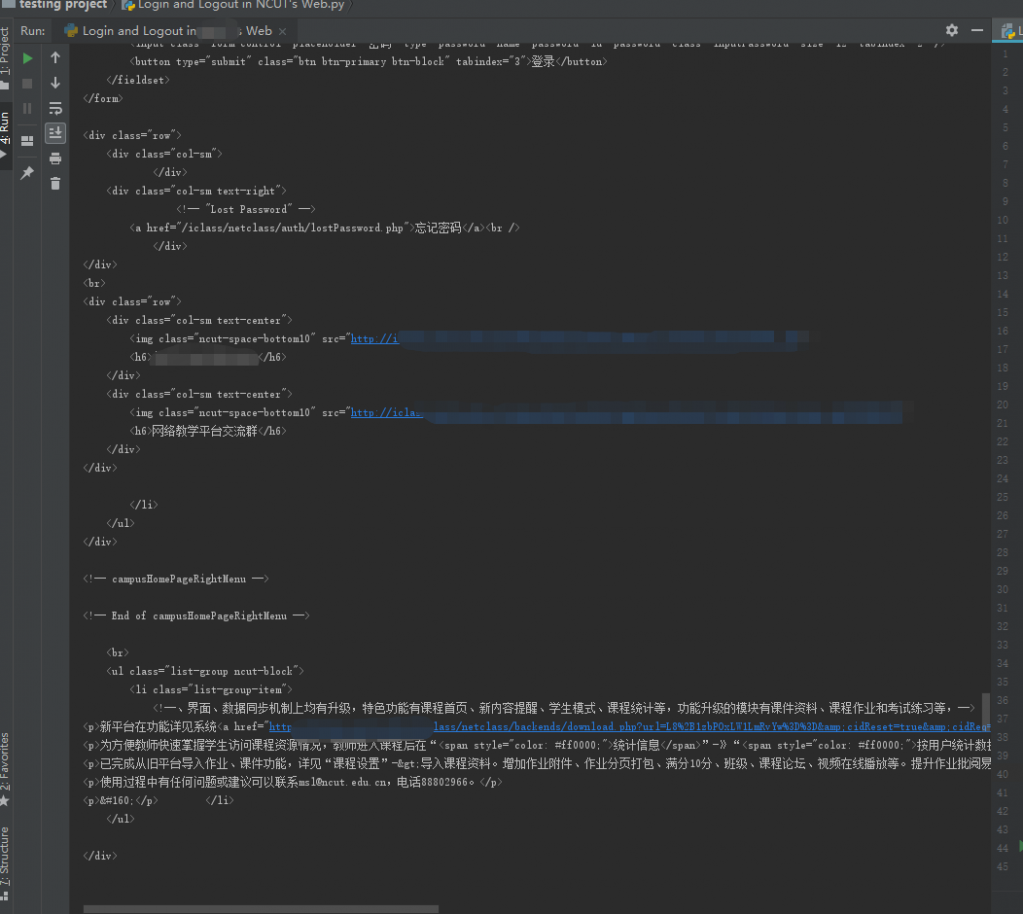The image size is (1023, 914).
Task: Open Run panel gear options menu
Action: 951,31
